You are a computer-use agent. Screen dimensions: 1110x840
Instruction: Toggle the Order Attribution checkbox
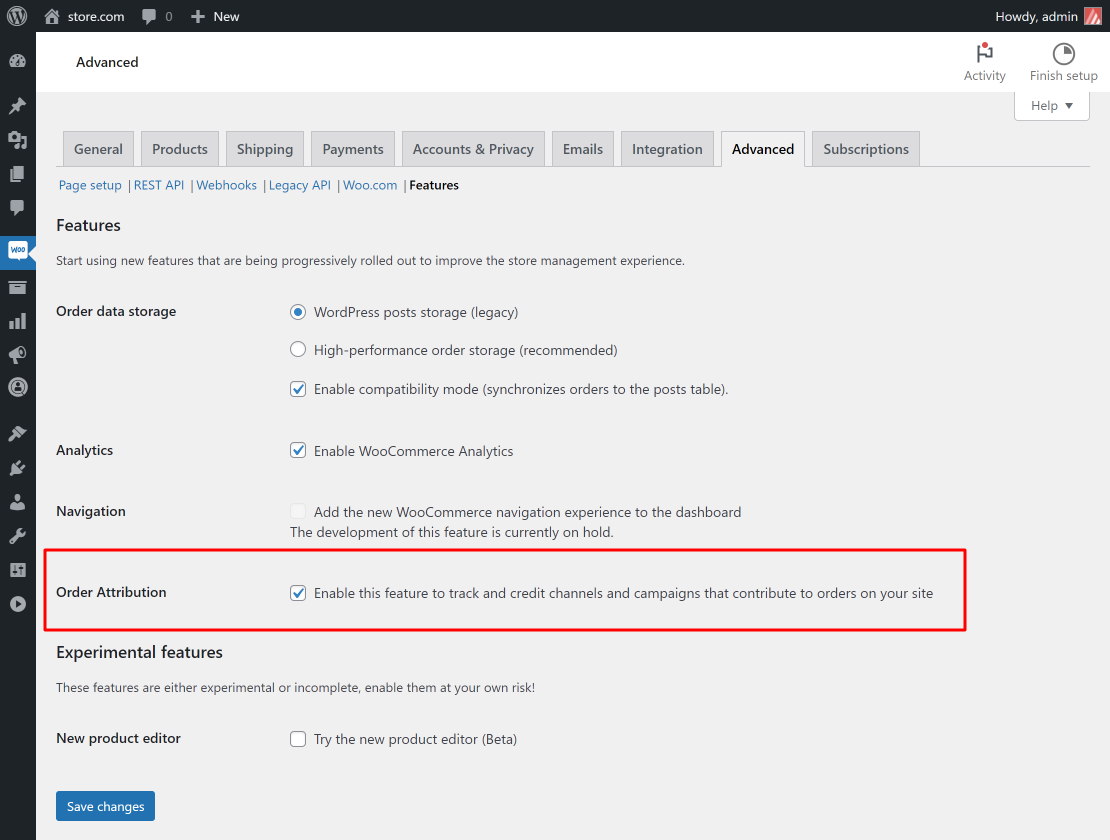tap(298, 593)
